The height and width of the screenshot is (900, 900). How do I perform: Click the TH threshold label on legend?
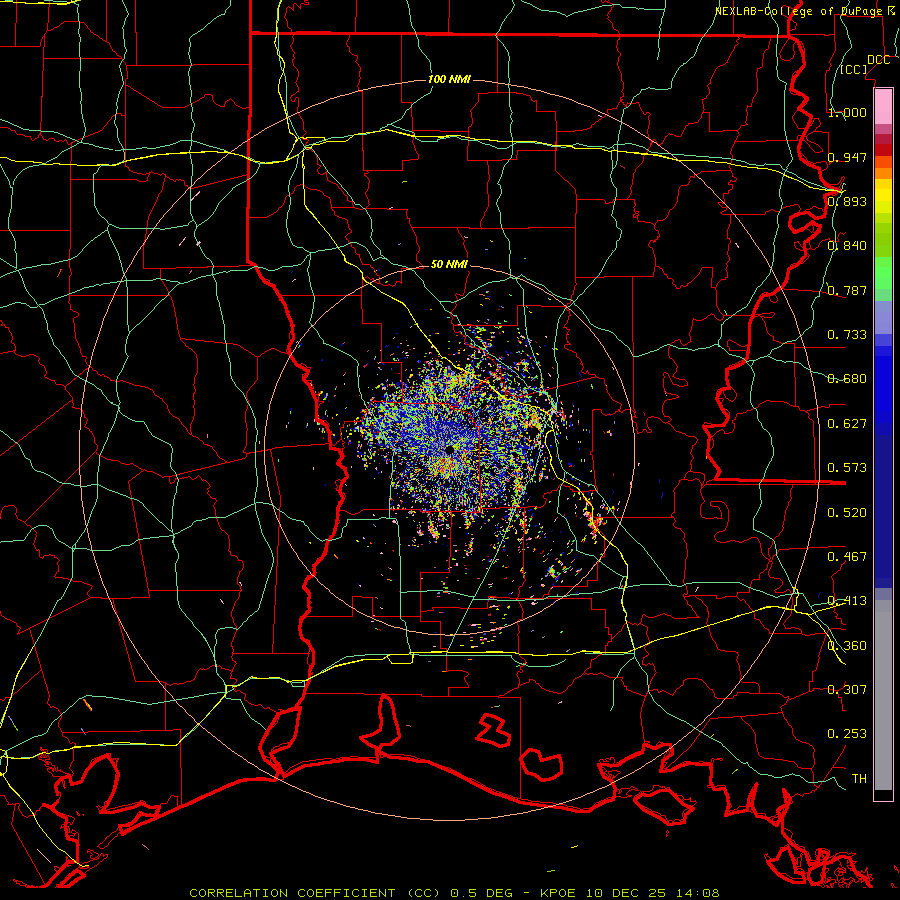pyautogui.click(x=859, y=779)
